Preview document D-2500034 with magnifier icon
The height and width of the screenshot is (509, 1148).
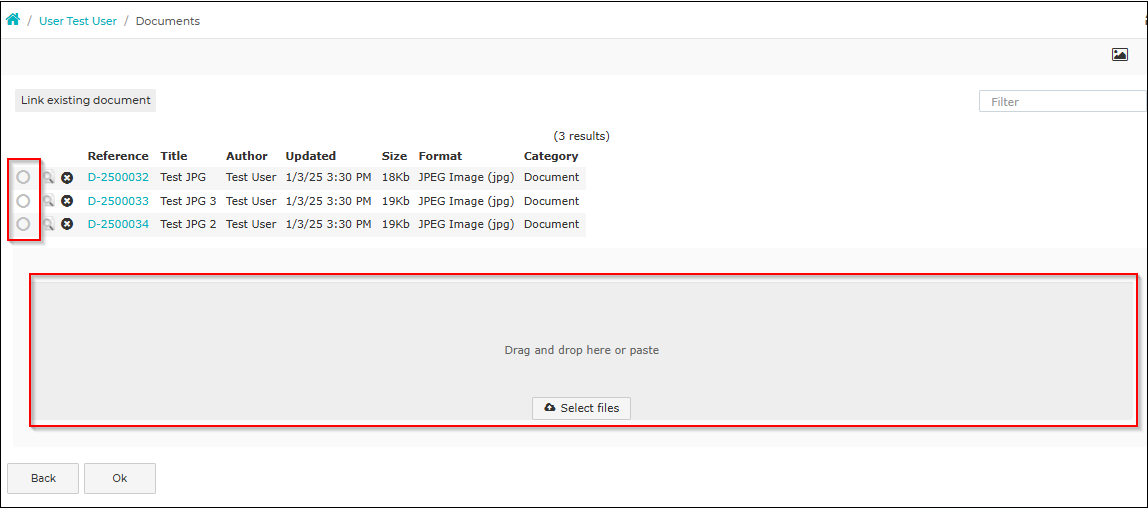(x=48, y=224)
